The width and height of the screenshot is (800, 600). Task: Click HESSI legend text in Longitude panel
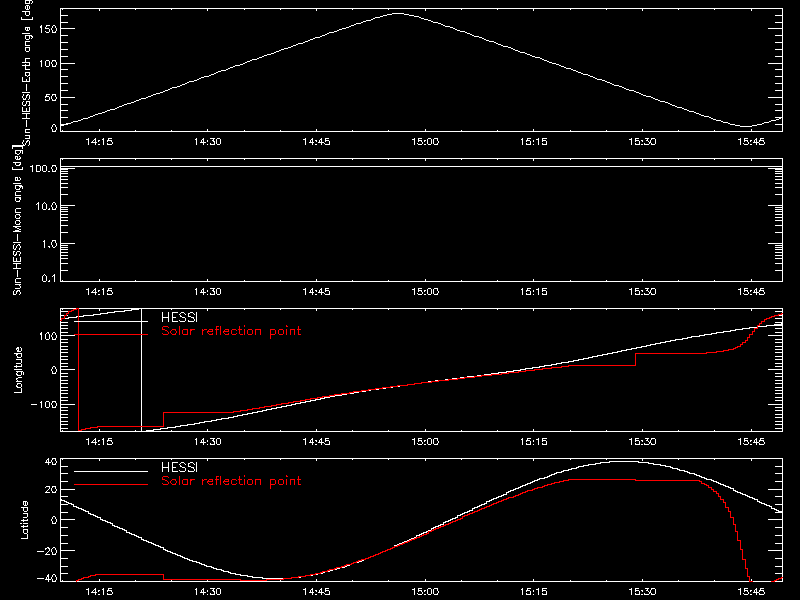(179, 317)
